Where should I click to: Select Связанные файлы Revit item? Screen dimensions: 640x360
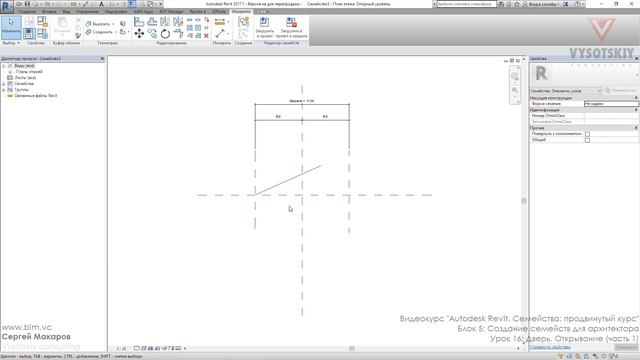36,96
